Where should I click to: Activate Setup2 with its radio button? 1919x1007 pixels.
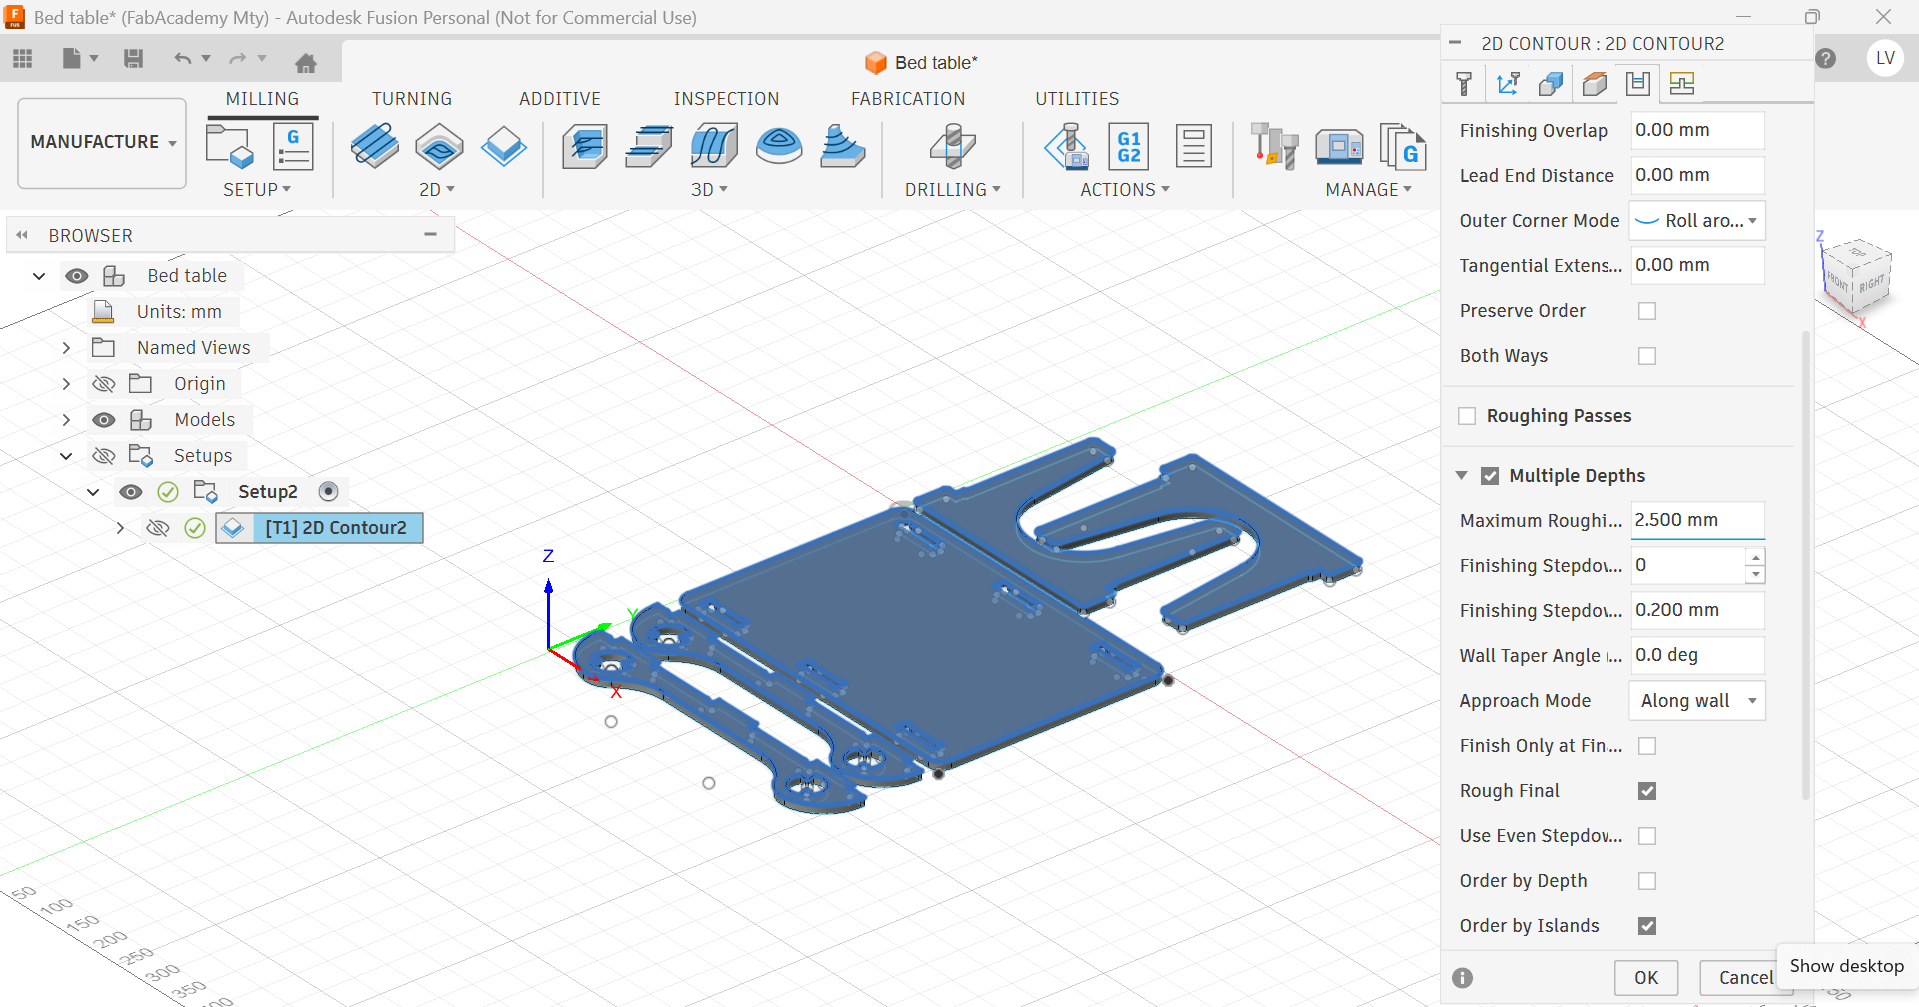(x=328, y=492)
